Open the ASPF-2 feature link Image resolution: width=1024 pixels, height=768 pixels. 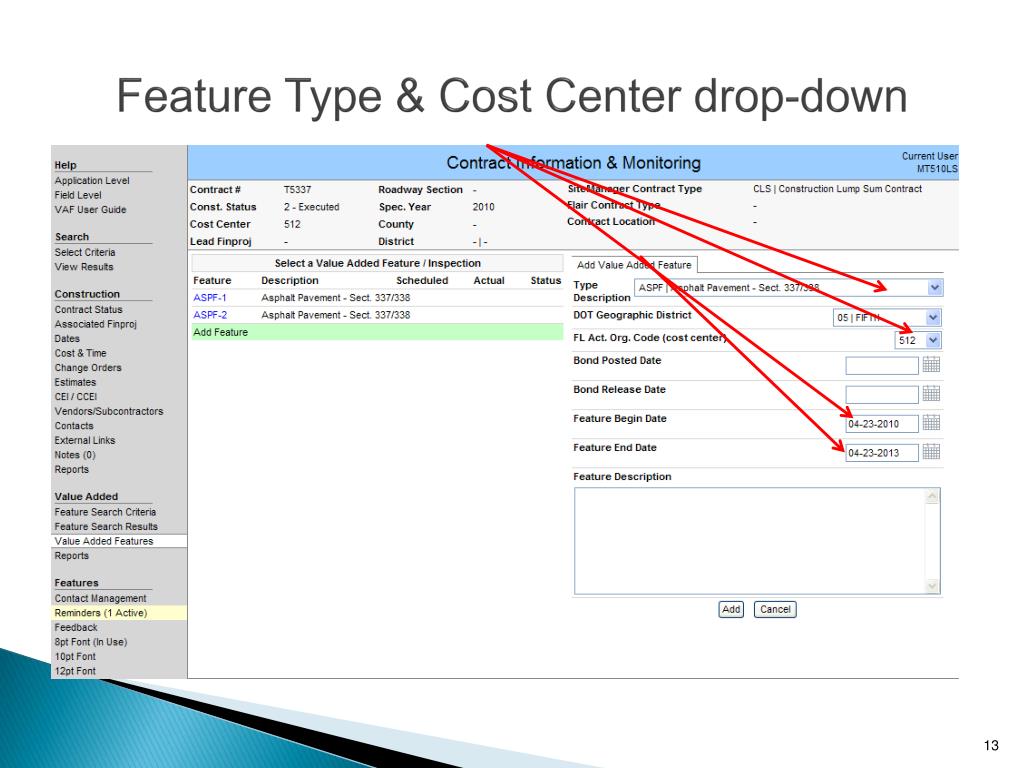(x=210, y=315)
